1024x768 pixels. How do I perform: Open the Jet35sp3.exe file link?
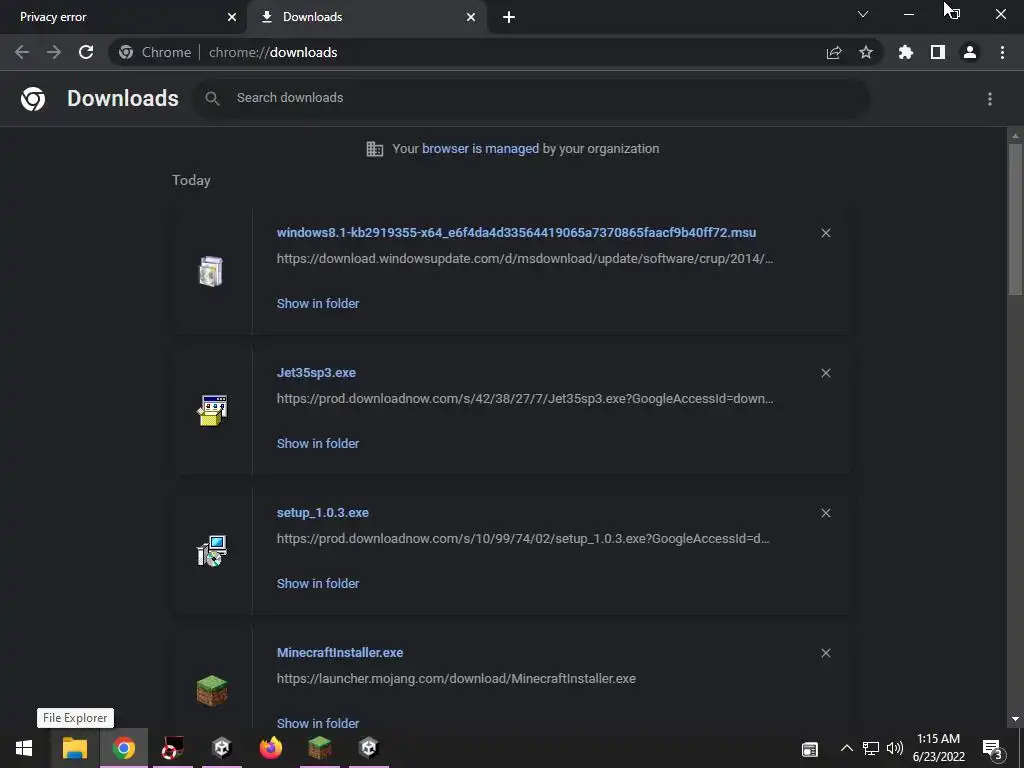coord(316,373)
